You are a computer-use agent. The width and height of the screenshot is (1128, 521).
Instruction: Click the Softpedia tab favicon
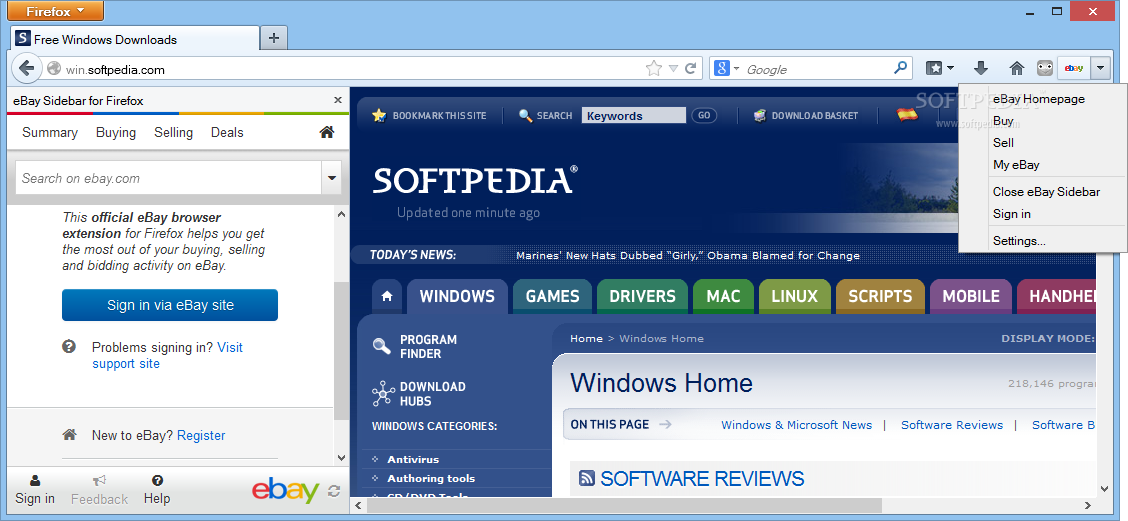point(22,39)
